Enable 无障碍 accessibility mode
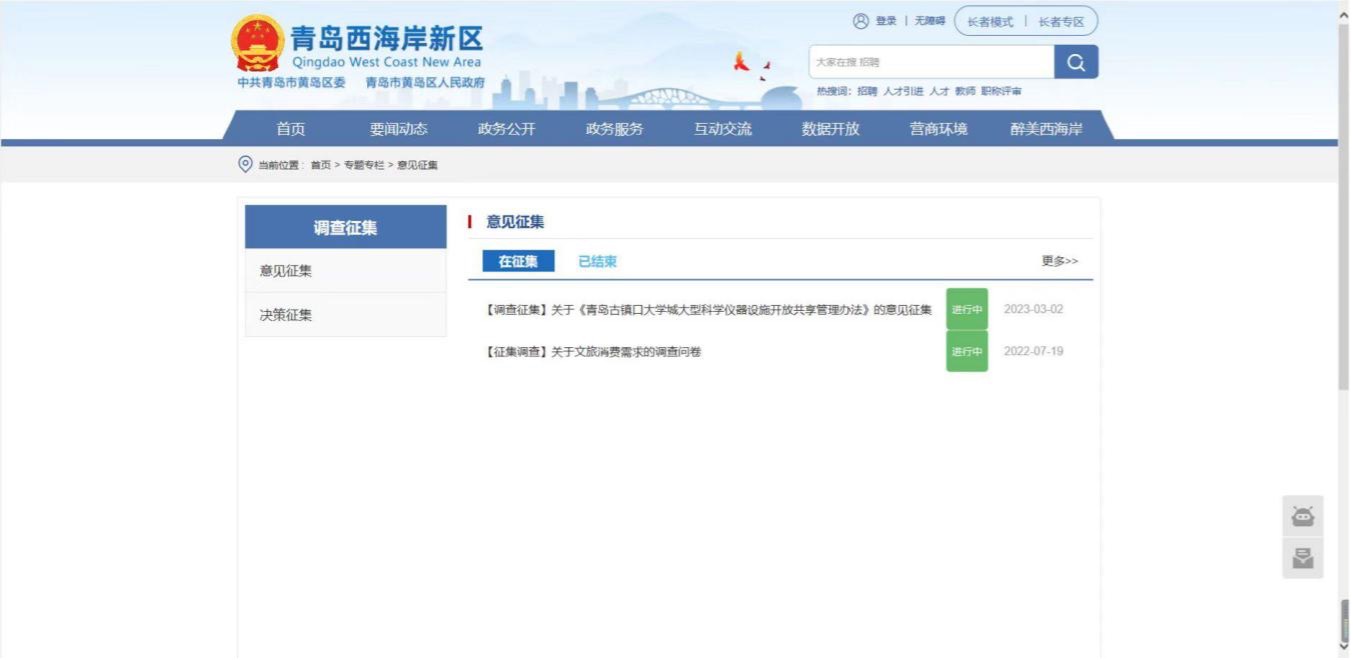This screenshot has height=660, width=1353. click(x=929, y=21)
